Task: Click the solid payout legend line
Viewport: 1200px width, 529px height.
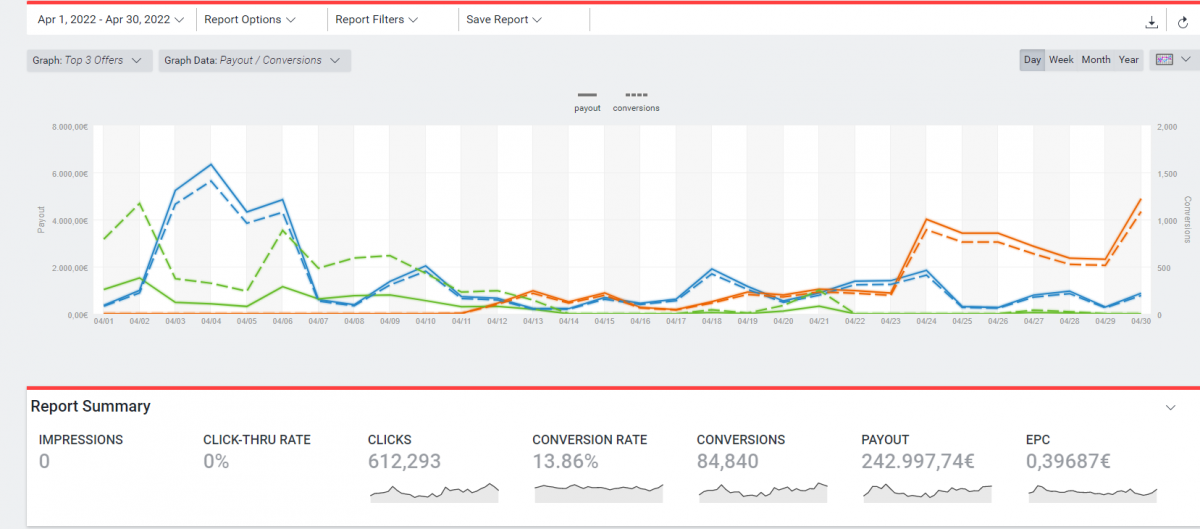Action: [587, 95]
